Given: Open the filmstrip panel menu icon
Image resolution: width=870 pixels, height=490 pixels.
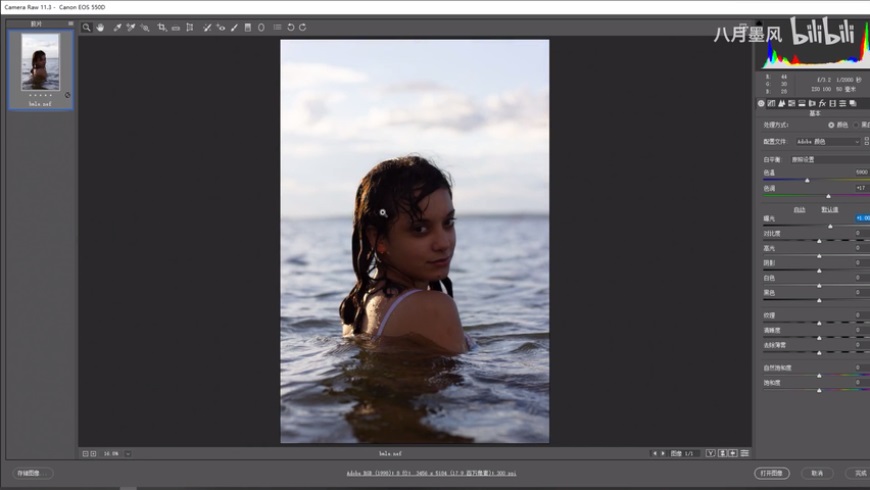Looking at the screenshot, I should pos(70,23).
